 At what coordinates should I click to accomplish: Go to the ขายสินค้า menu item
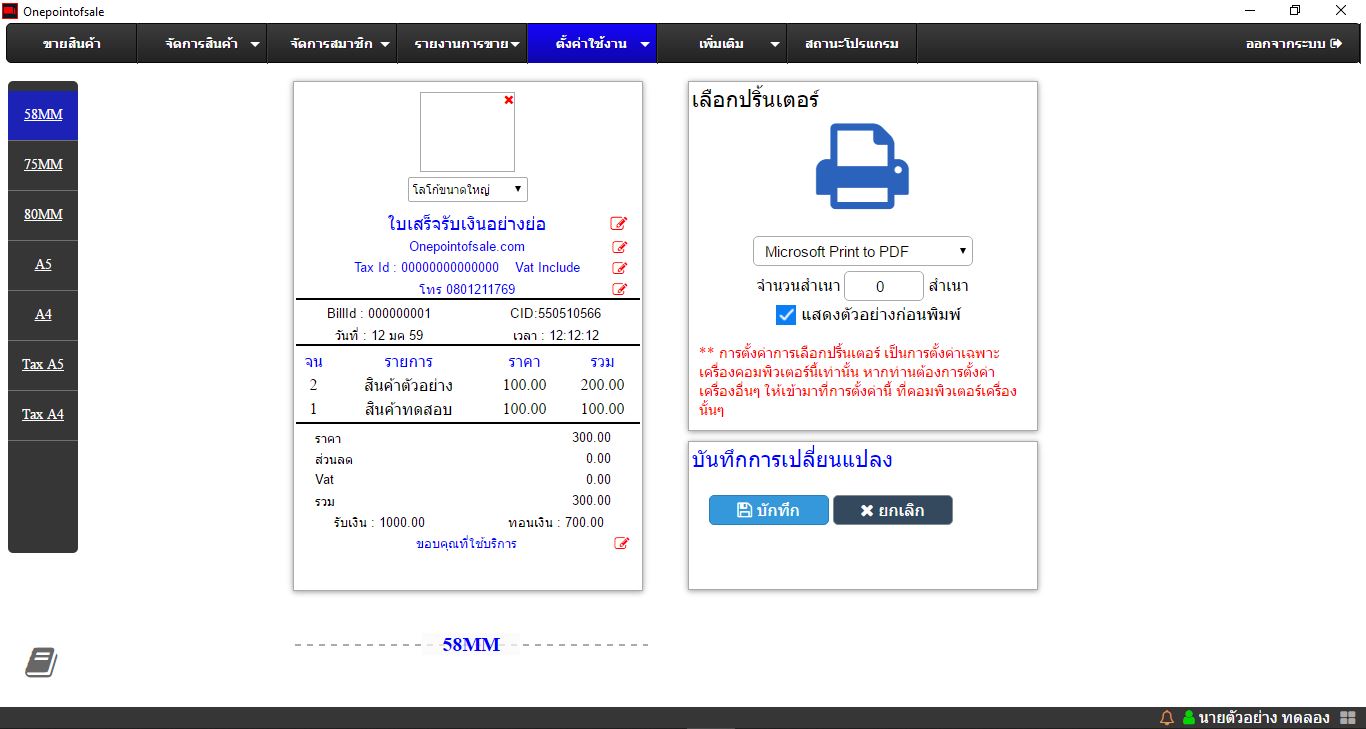pos(72,44)
